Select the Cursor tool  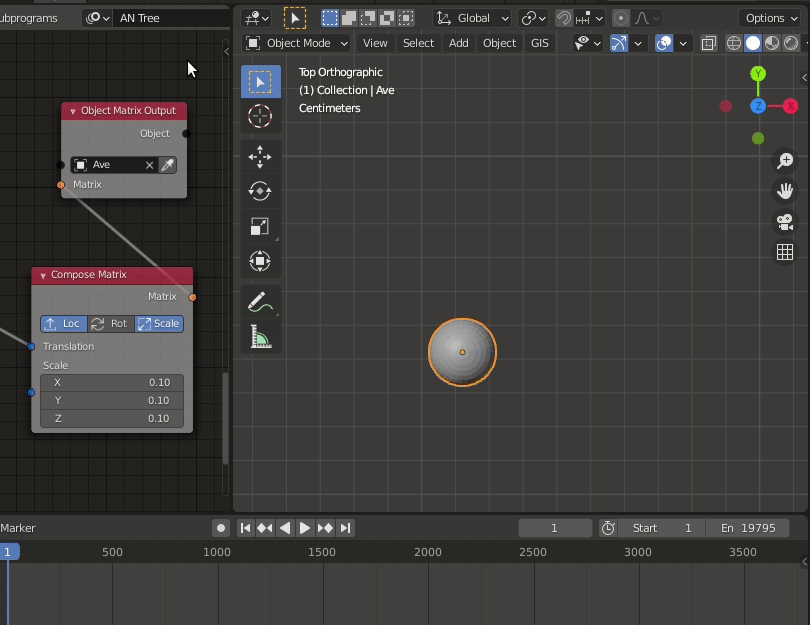click(x=260, y=116)
